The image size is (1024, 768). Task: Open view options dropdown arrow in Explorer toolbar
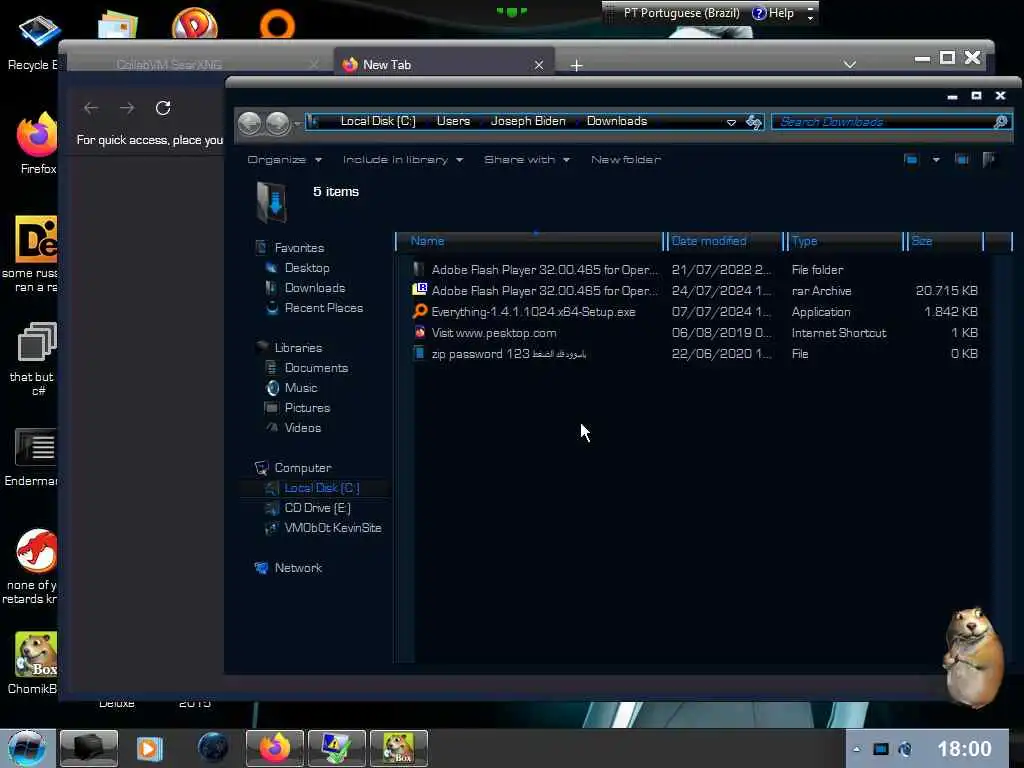pyautogui.click(x=936, y=159)
